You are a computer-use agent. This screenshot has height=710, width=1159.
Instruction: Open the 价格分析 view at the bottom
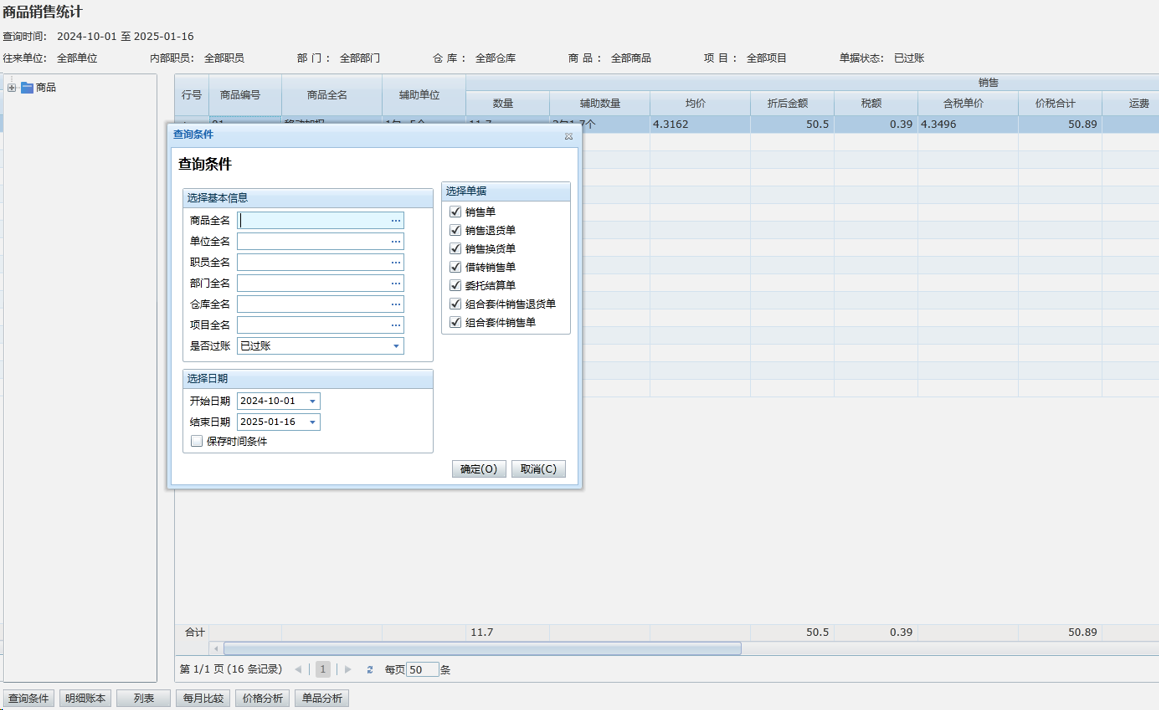click(262, 698)
